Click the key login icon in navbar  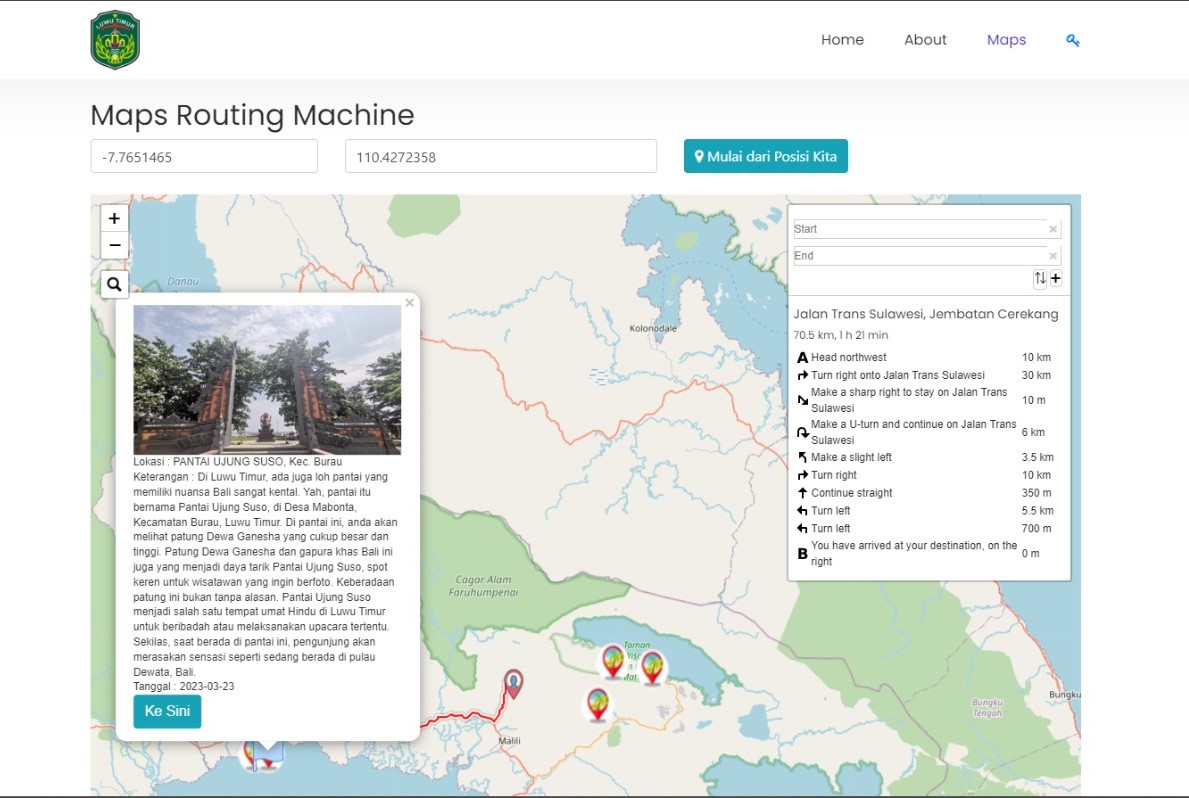pos(1072,40)
